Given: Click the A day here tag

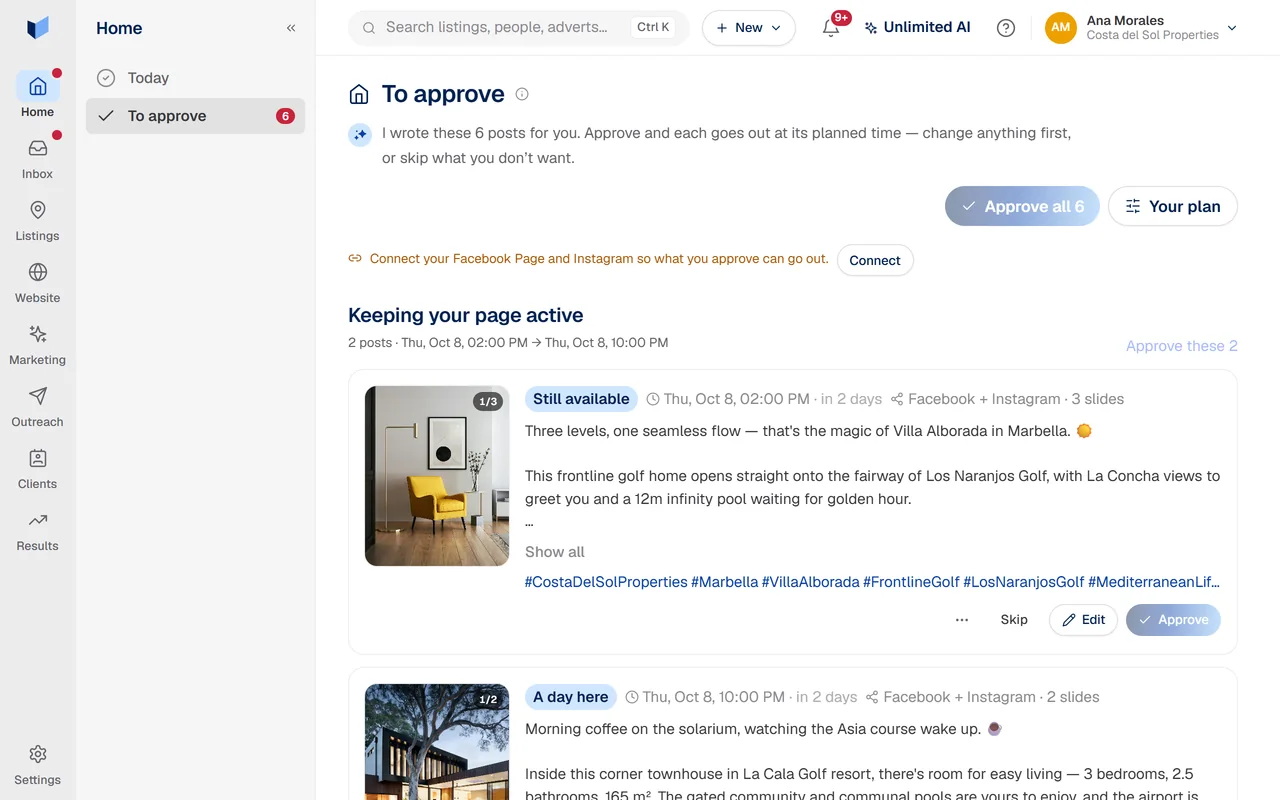Looking at the screenshot, I should coord(571,697).
